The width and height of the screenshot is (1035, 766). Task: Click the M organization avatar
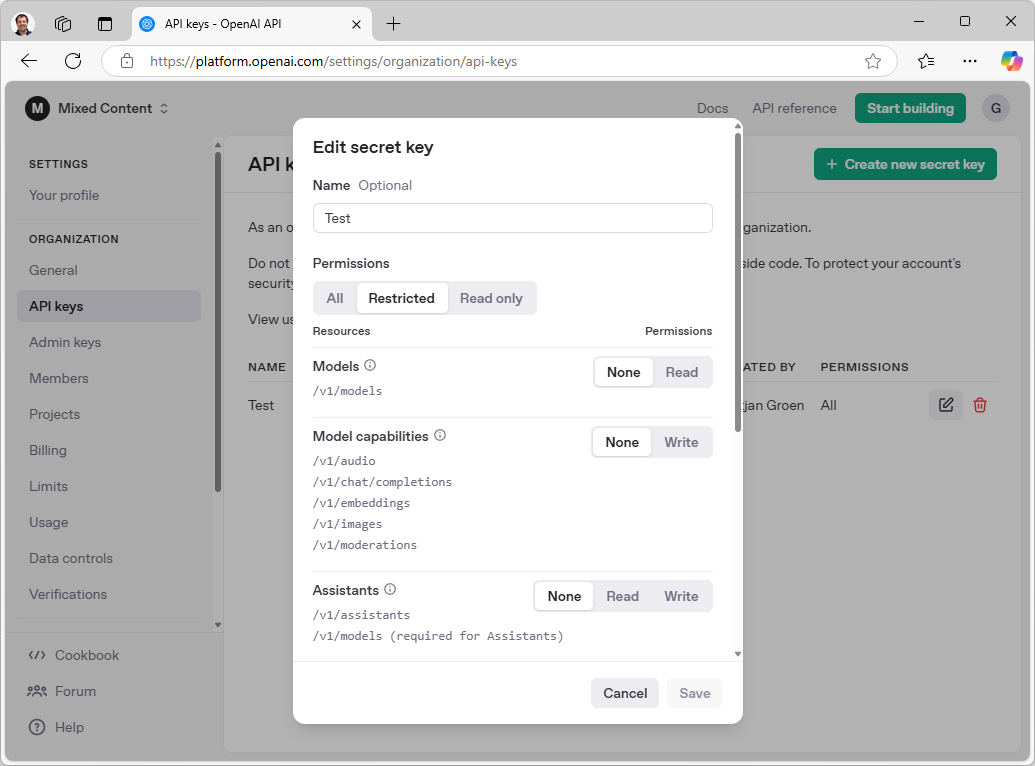tap(38, 108)
